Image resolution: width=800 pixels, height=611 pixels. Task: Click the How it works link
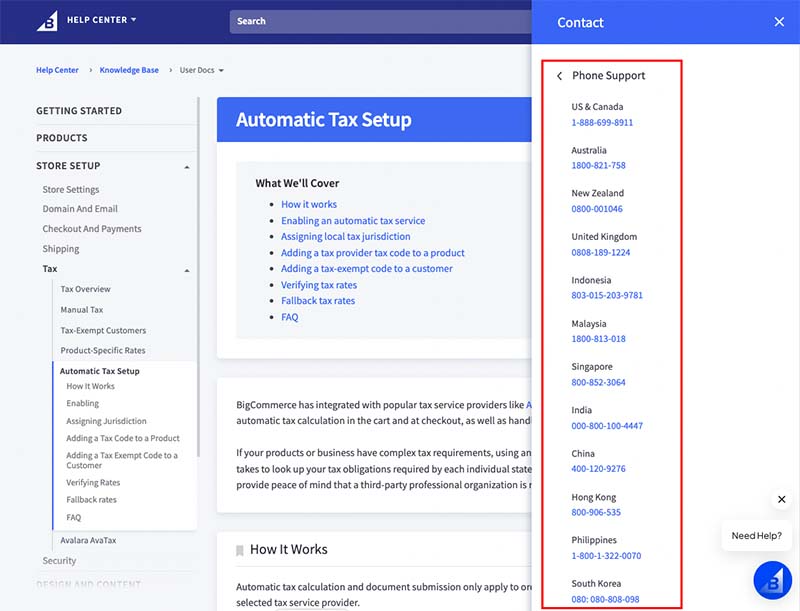[309, 205]
